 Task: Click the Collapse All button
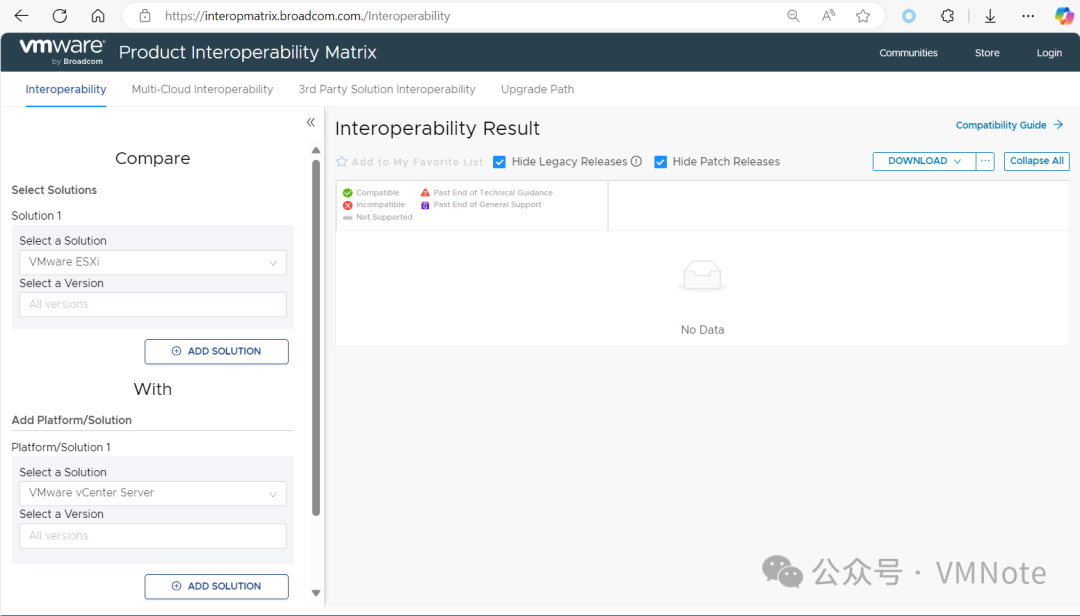coord(1036,161)
